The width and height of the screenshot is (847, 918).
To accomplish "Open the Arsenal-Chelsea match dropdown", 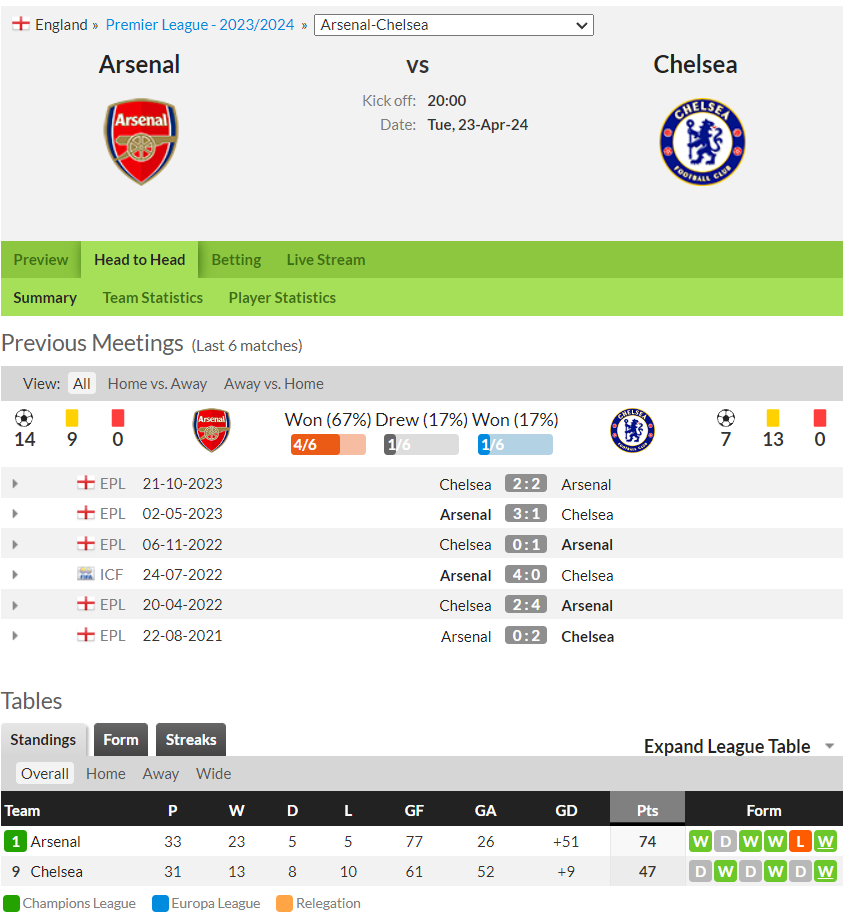I will pos(454,25).
